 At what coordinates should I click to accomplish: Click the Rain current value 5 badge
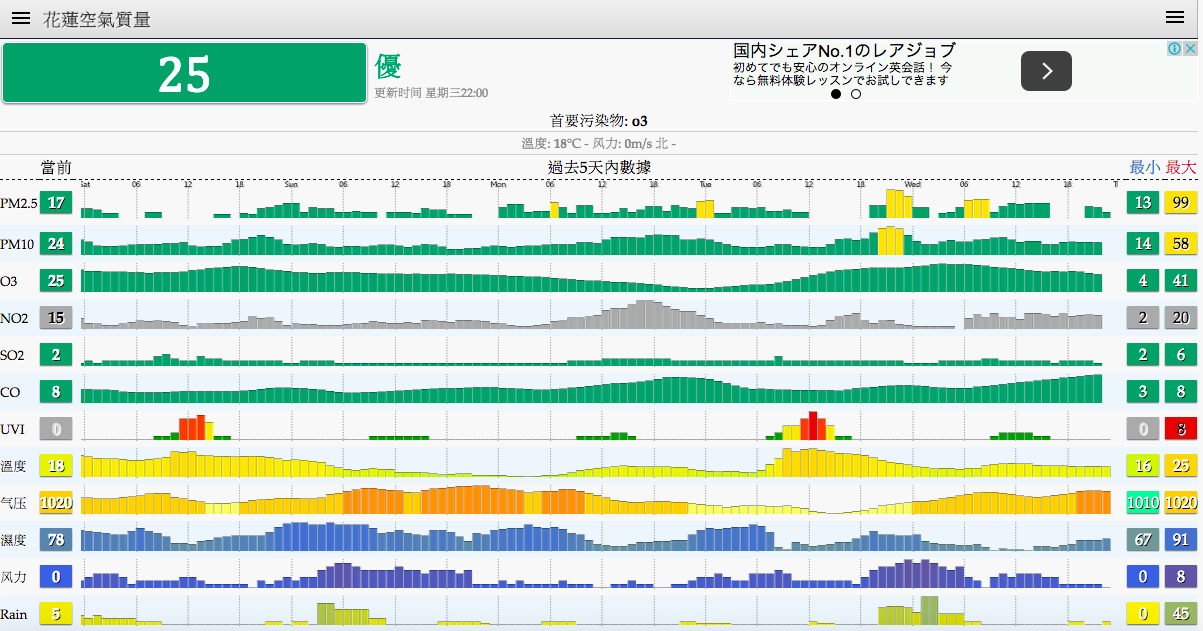coord(57,614)
